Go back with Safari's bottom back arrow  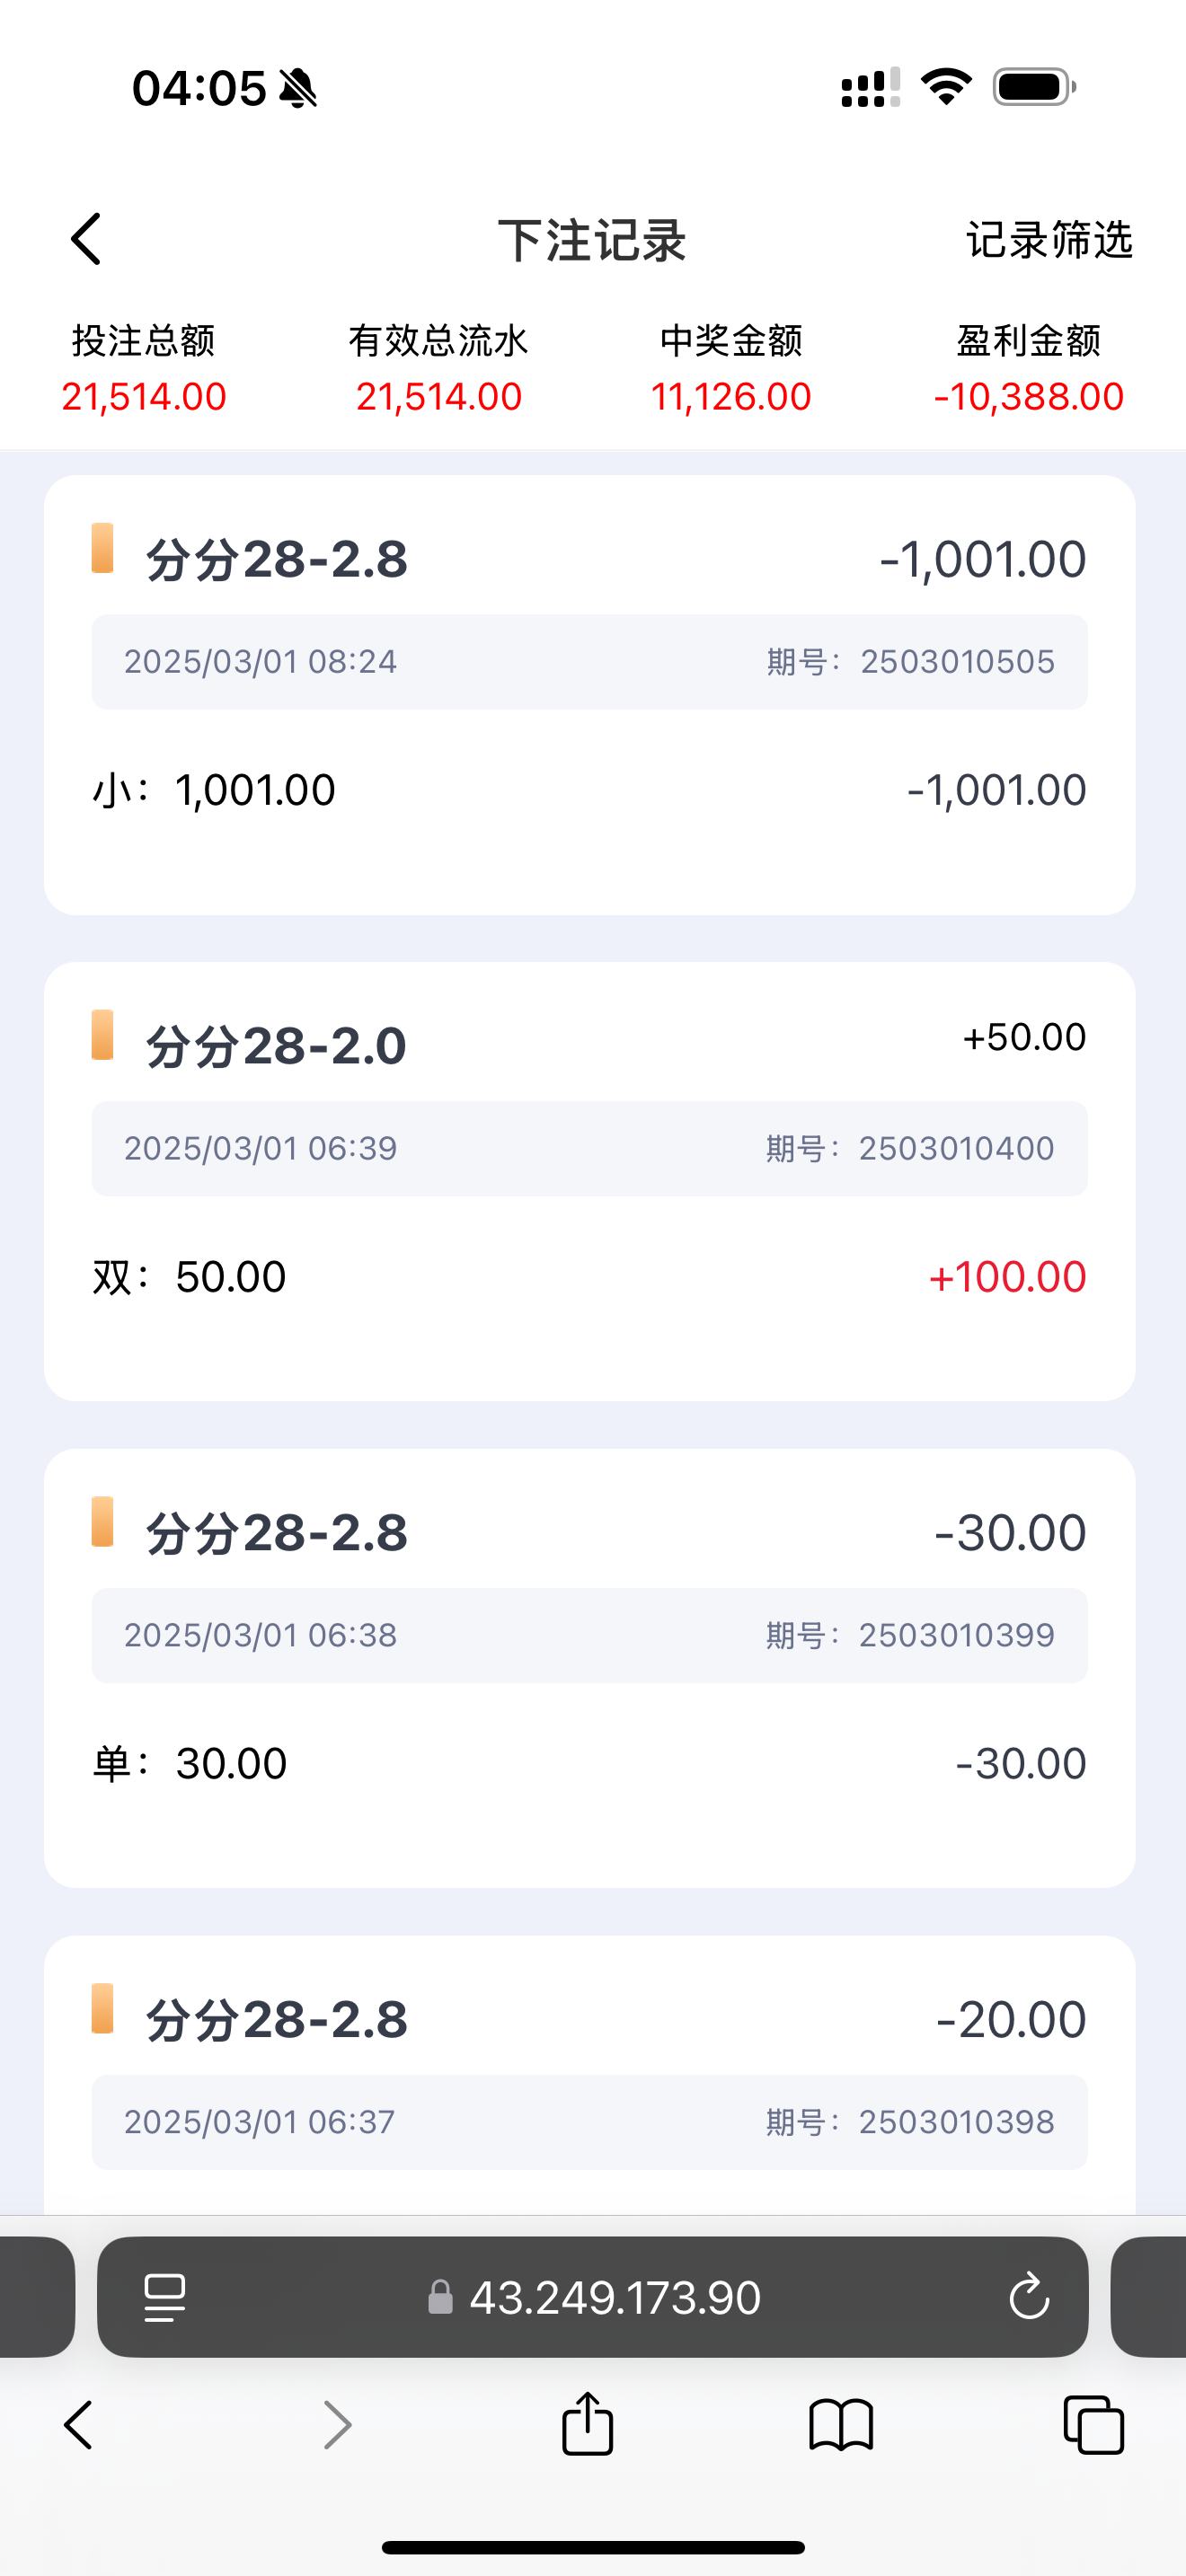79,2424
